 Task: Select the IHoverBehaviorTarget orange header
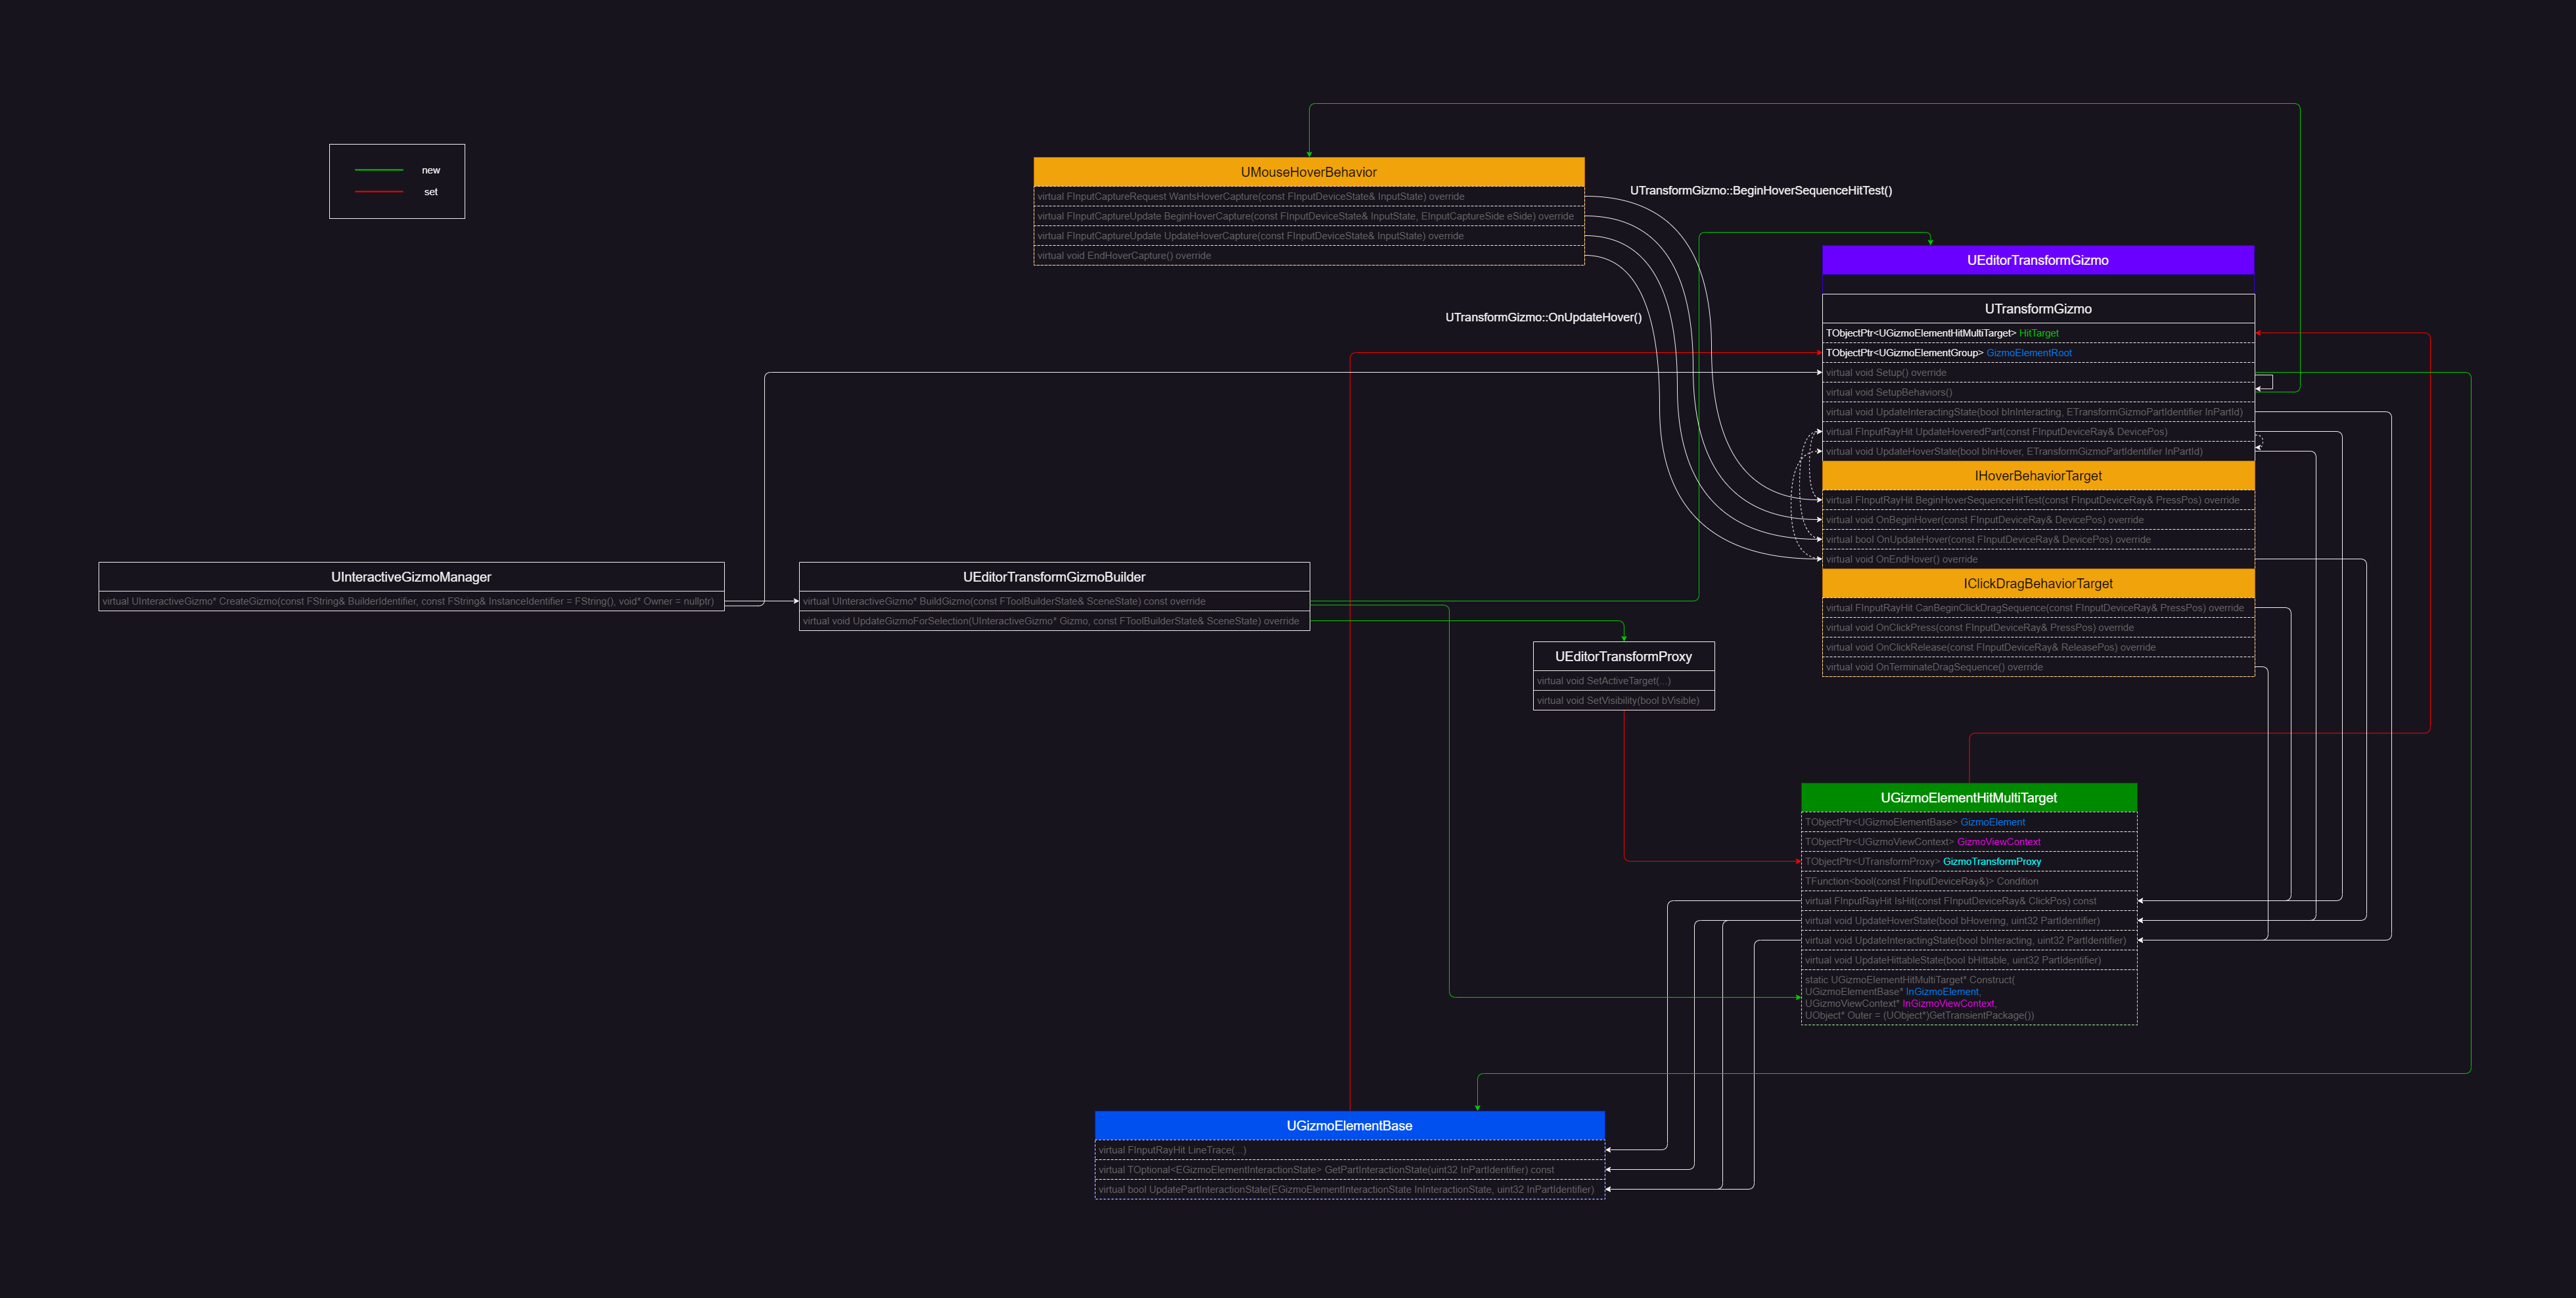coord(2037,476)
